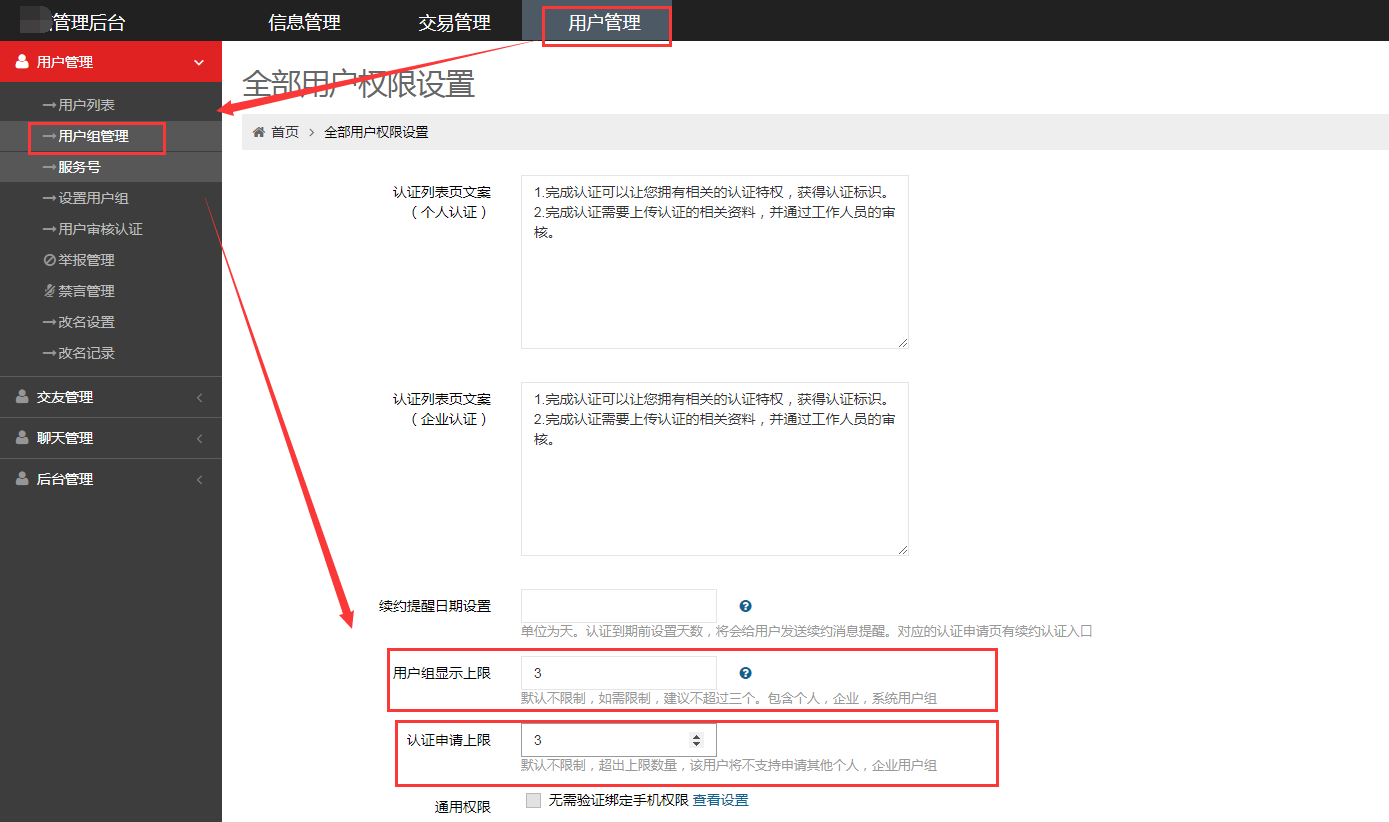Focus the 企业认证 text area
The width and height of the screenshot is (1389, 822).
click(x=715, y=469)
